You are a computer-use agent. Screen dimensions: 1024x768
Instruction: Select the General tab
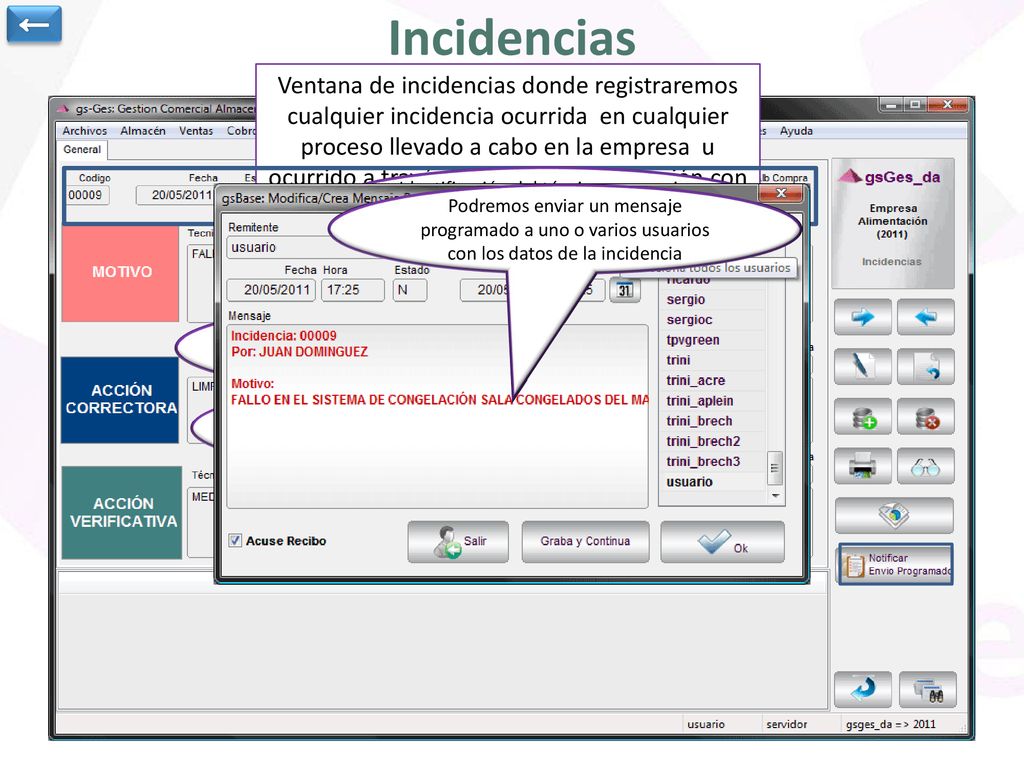tap(82, 150)
